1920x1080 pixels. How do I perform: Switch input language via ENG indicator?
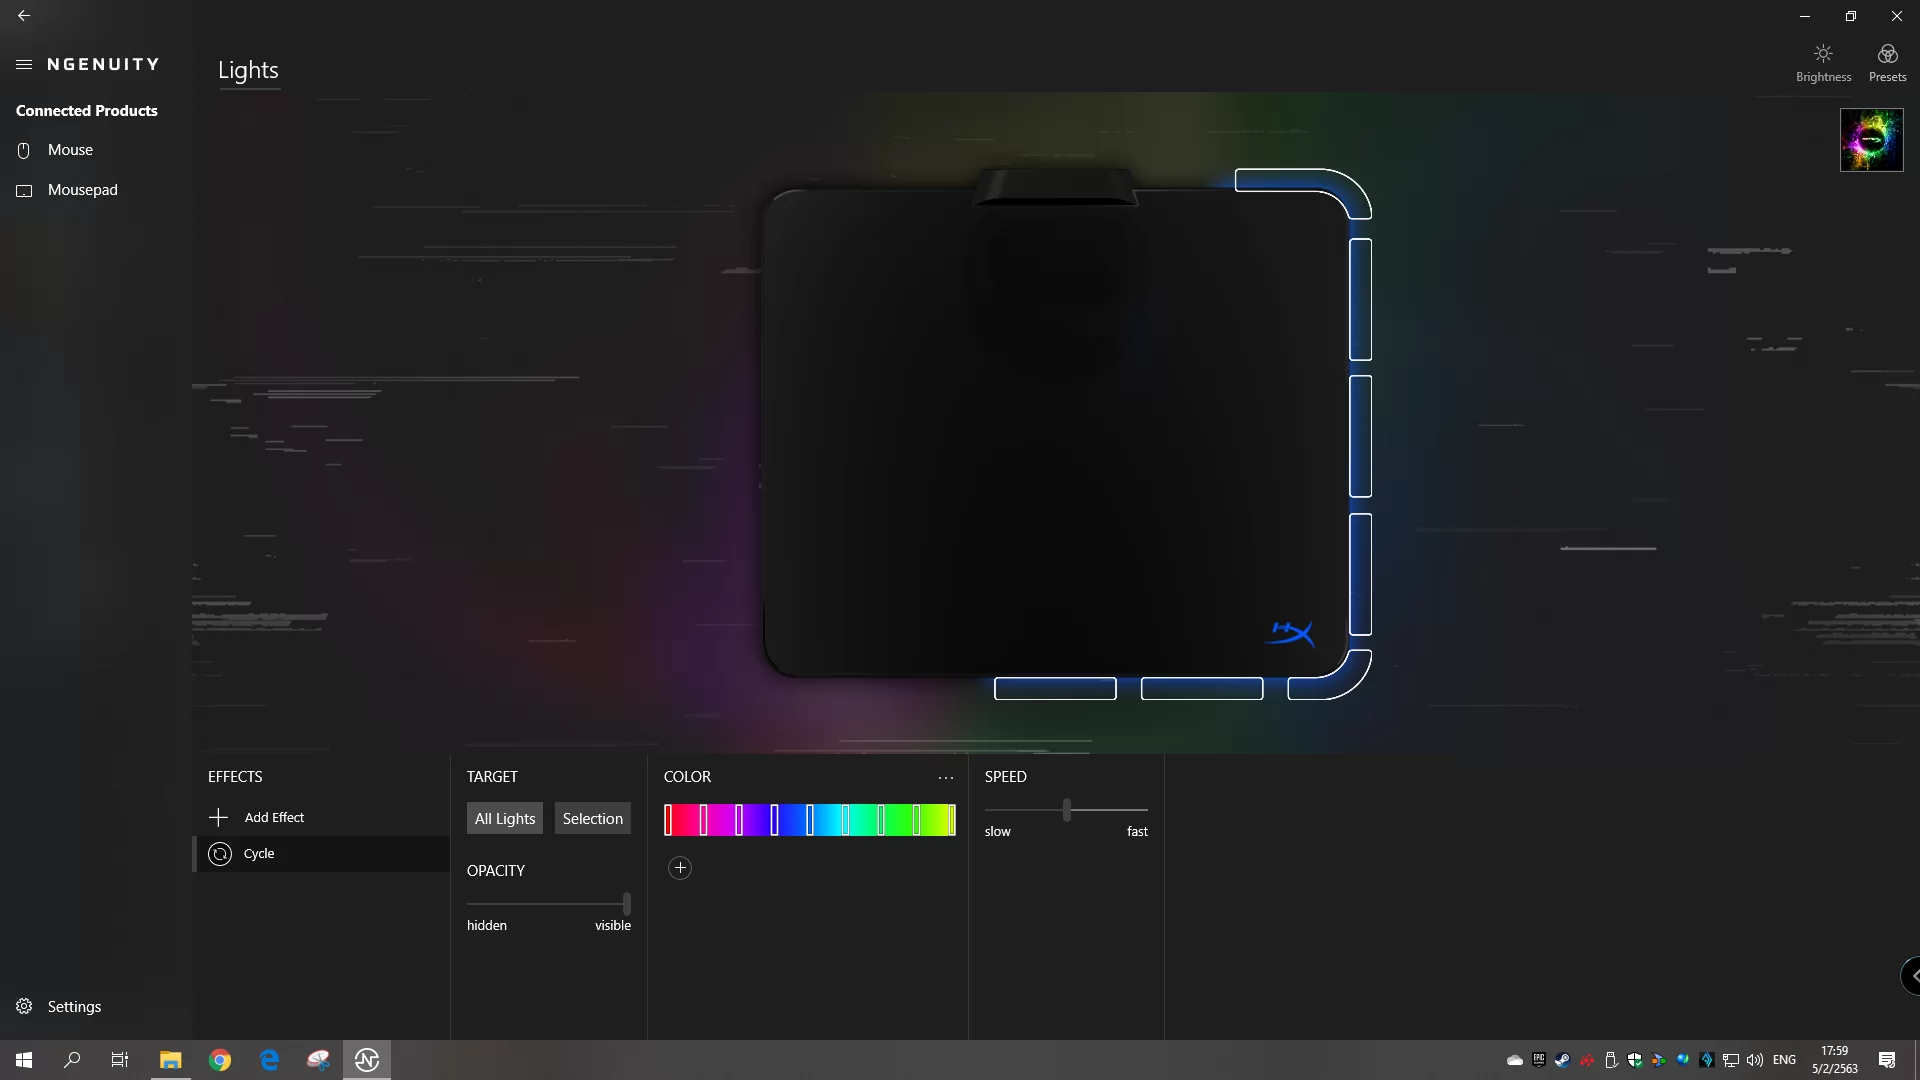click(1785, 1060)
